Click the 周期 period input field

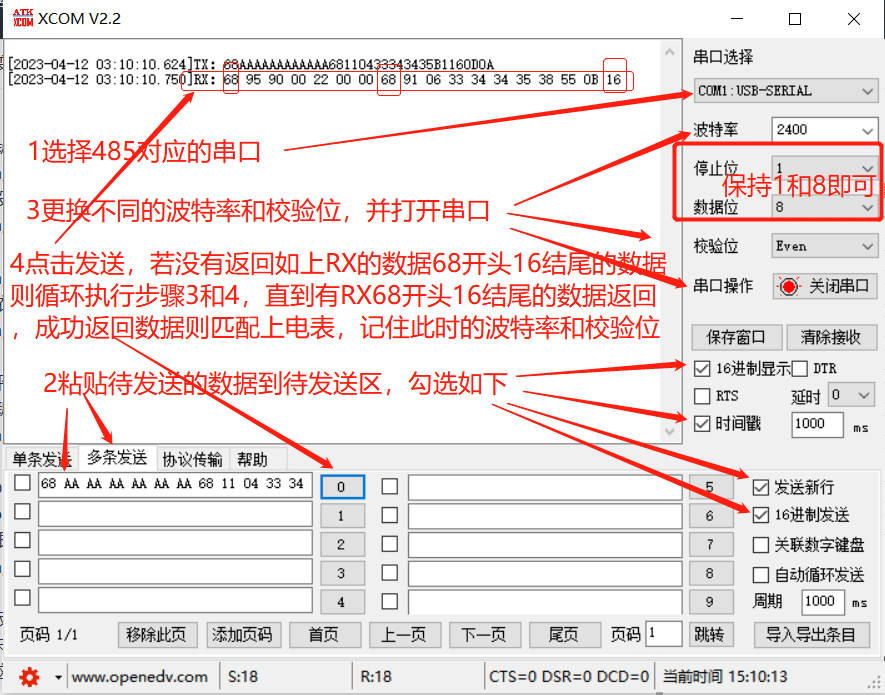[822, 599]
